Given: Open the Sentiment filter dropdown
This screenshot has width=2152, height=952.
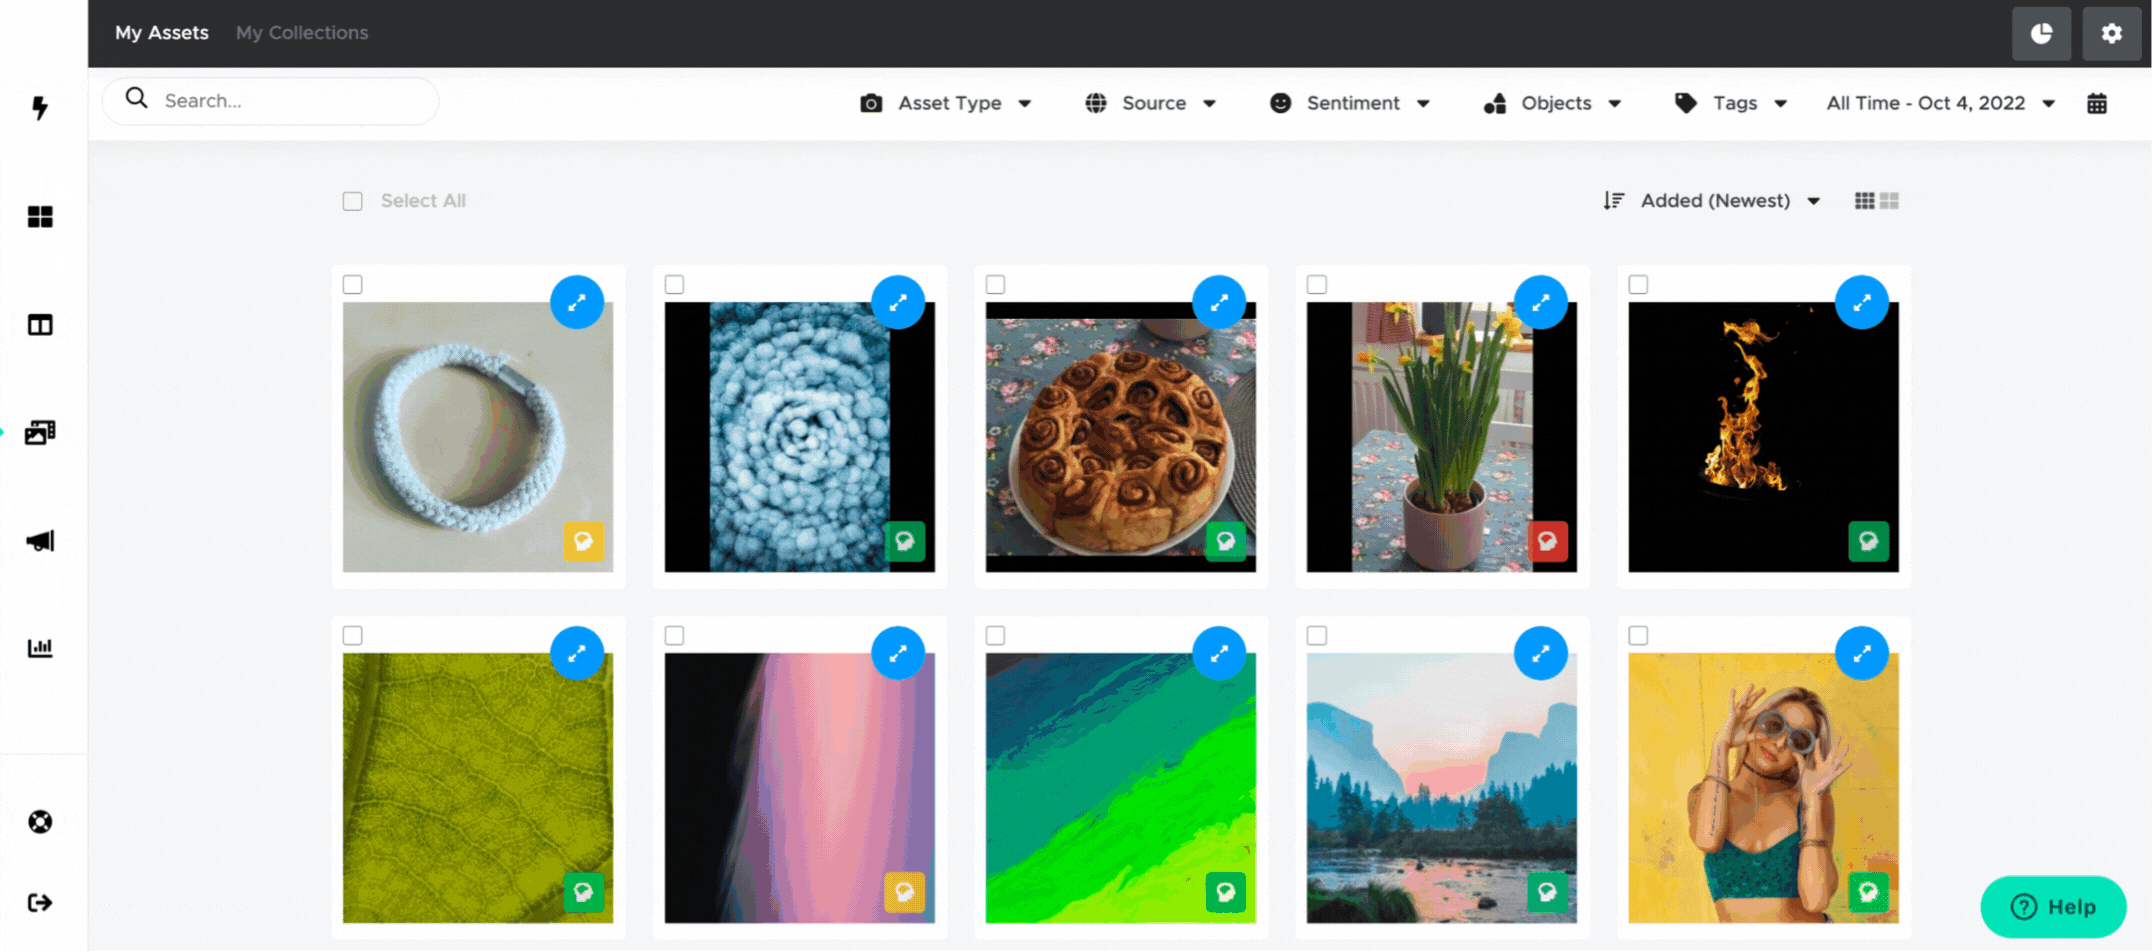Looking at the screenshot, I should pyautogui.click(x=1350, y=103).
